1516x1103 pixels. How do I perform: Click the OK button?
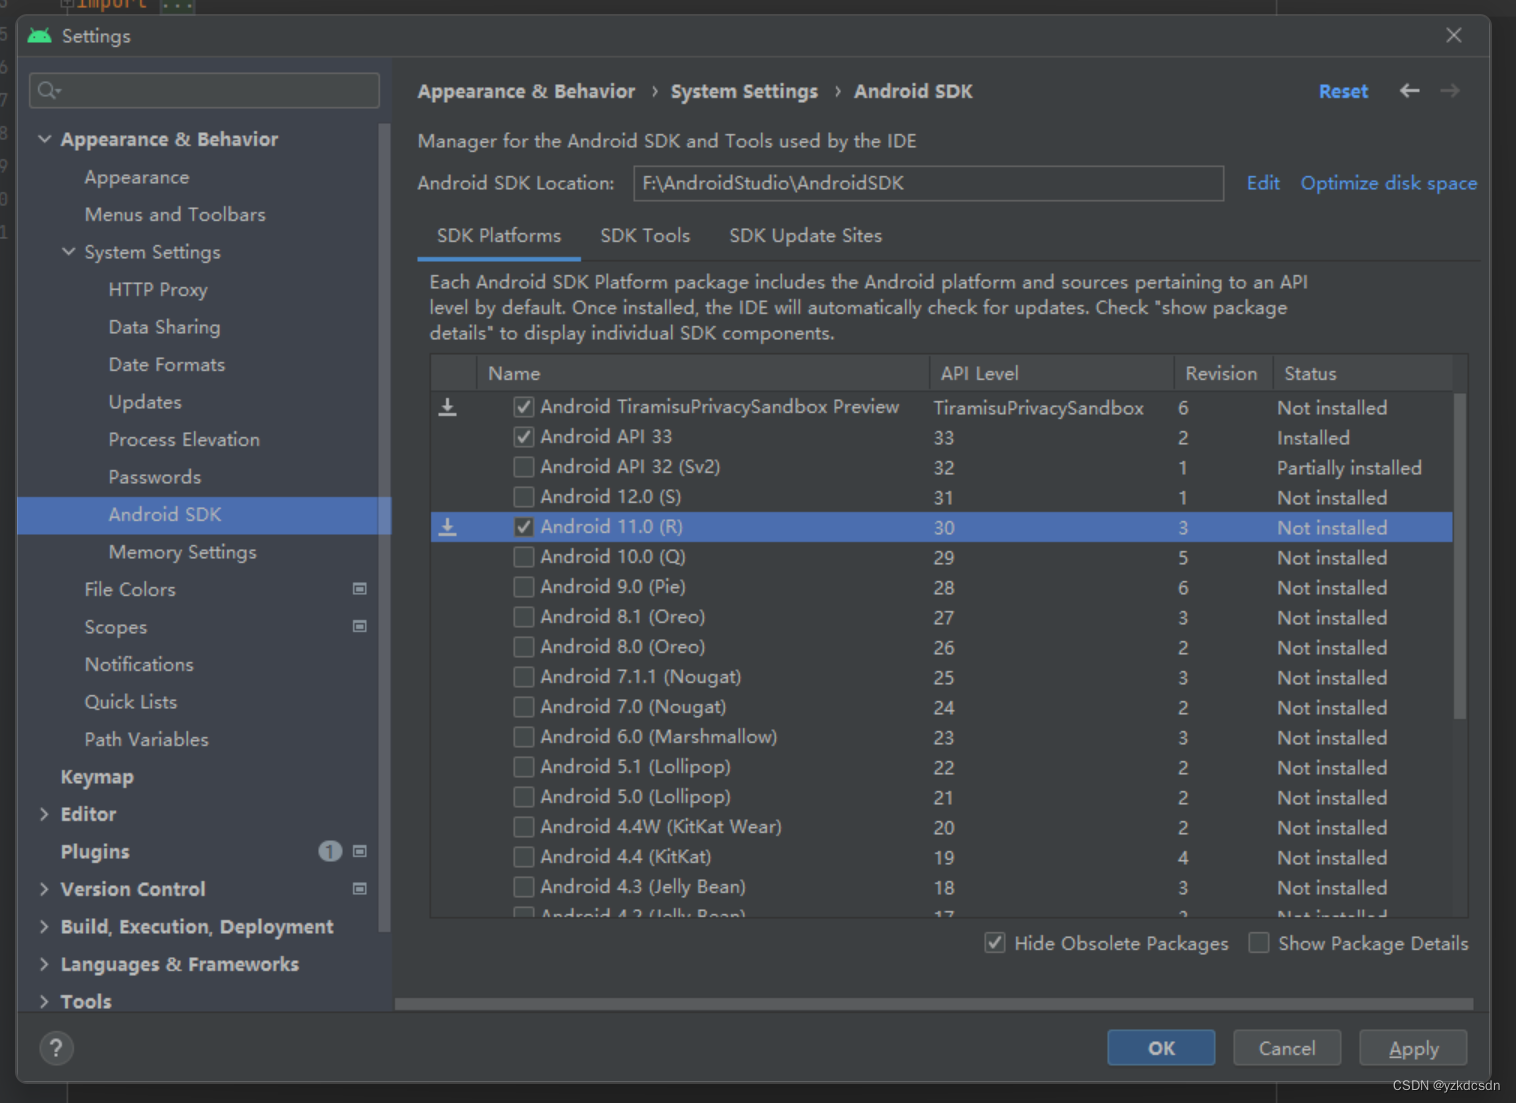point(1161,1048)
